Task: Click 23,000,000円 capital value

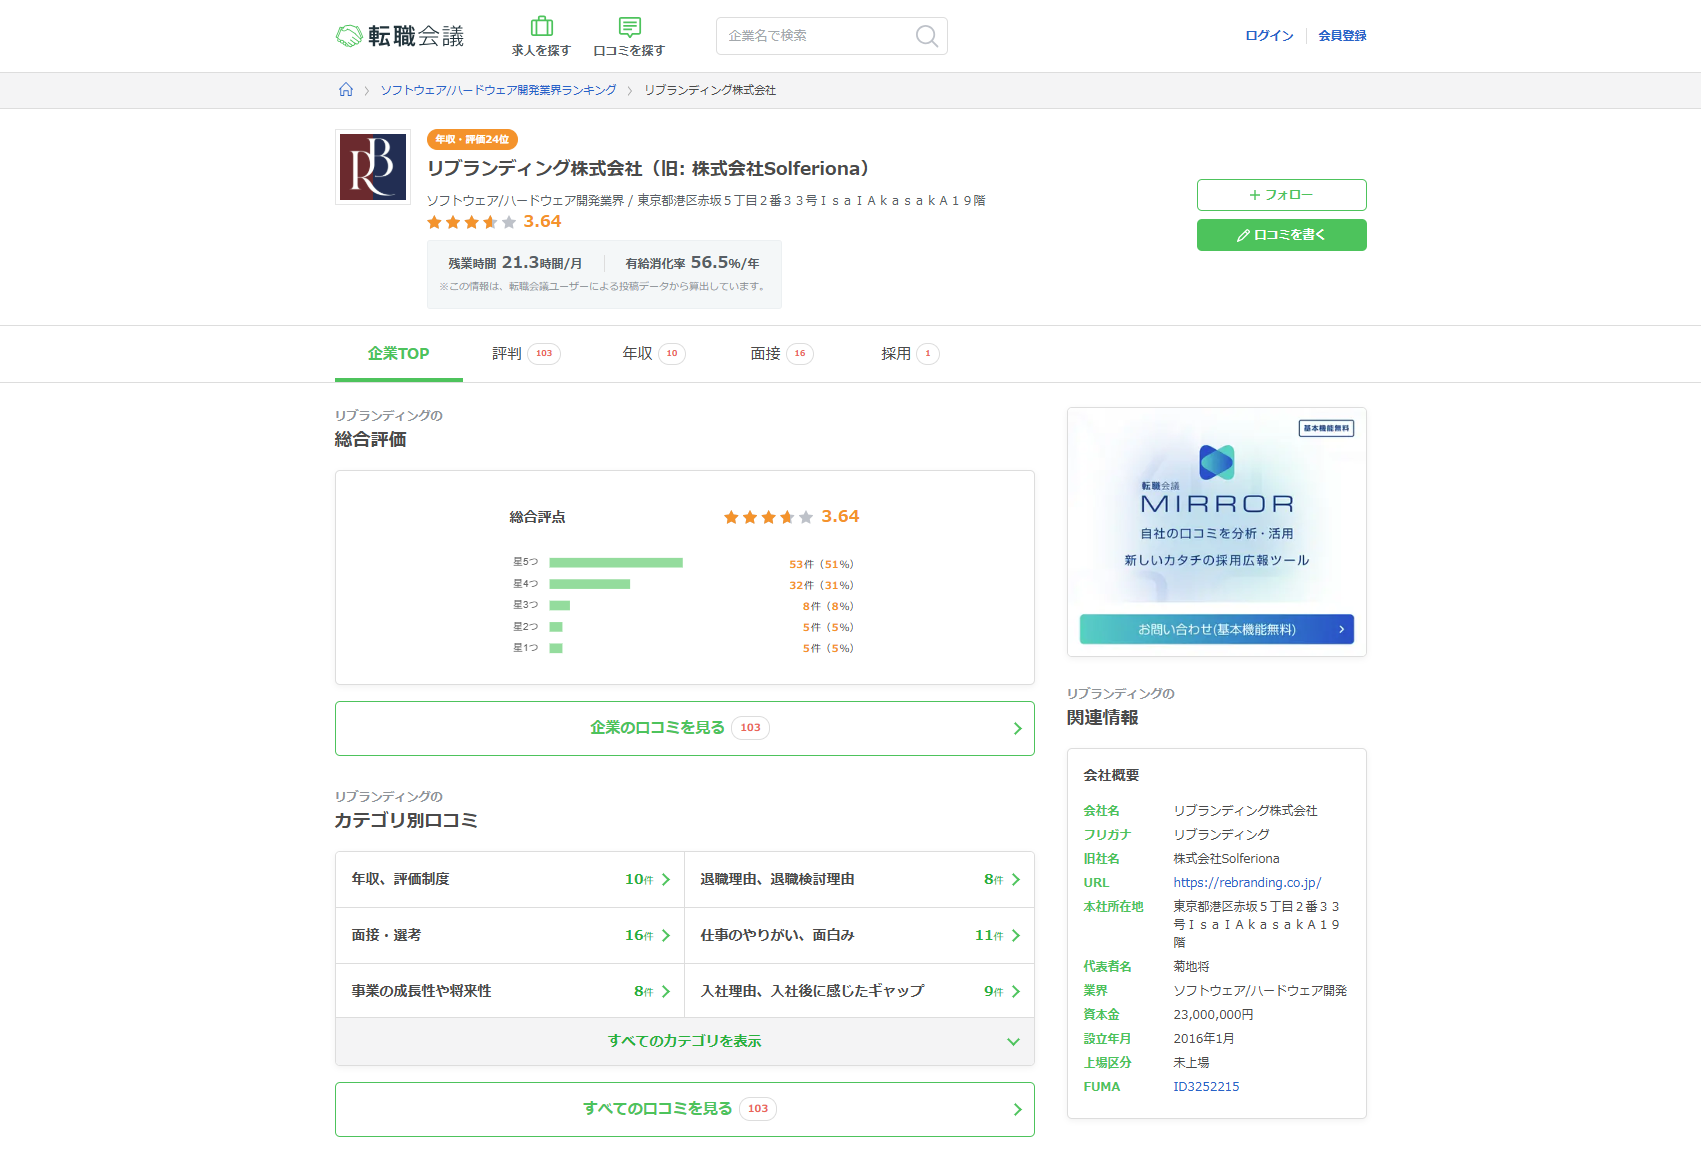Action: pos(1213,1015)
